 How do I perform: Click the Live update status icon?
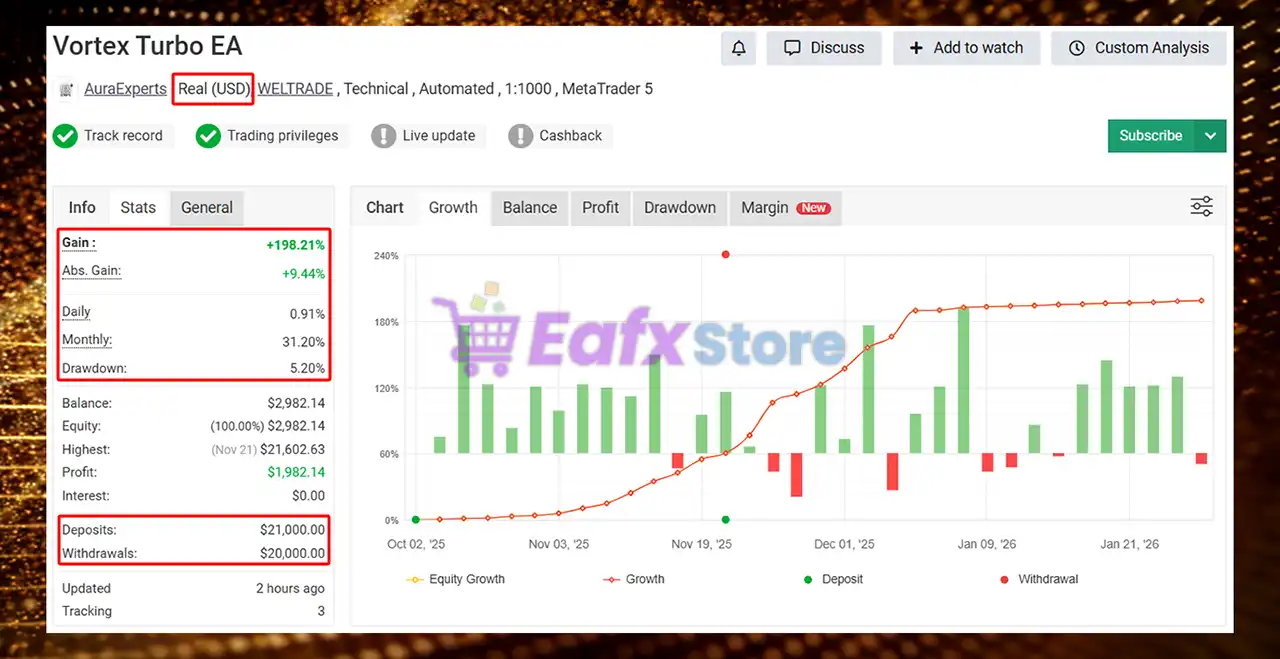(x=383, y=136)
